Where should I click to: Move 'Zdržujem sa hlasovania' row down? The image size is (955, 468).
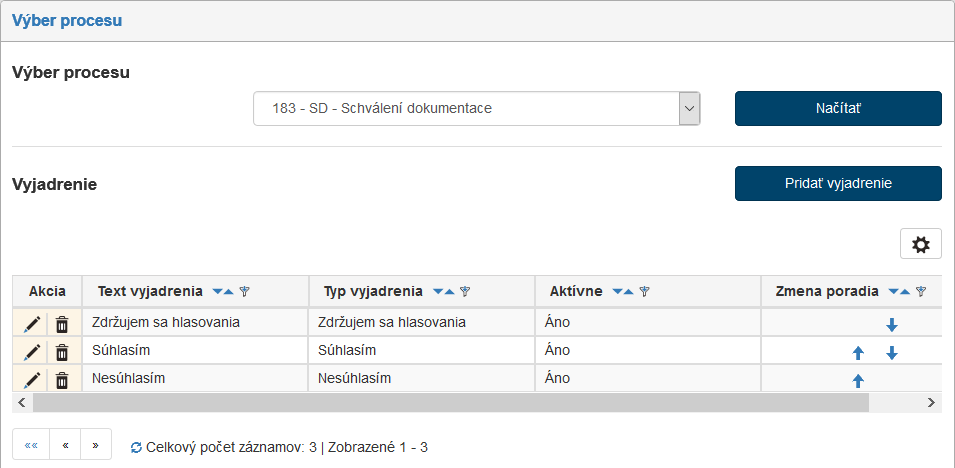coord(892,324)
